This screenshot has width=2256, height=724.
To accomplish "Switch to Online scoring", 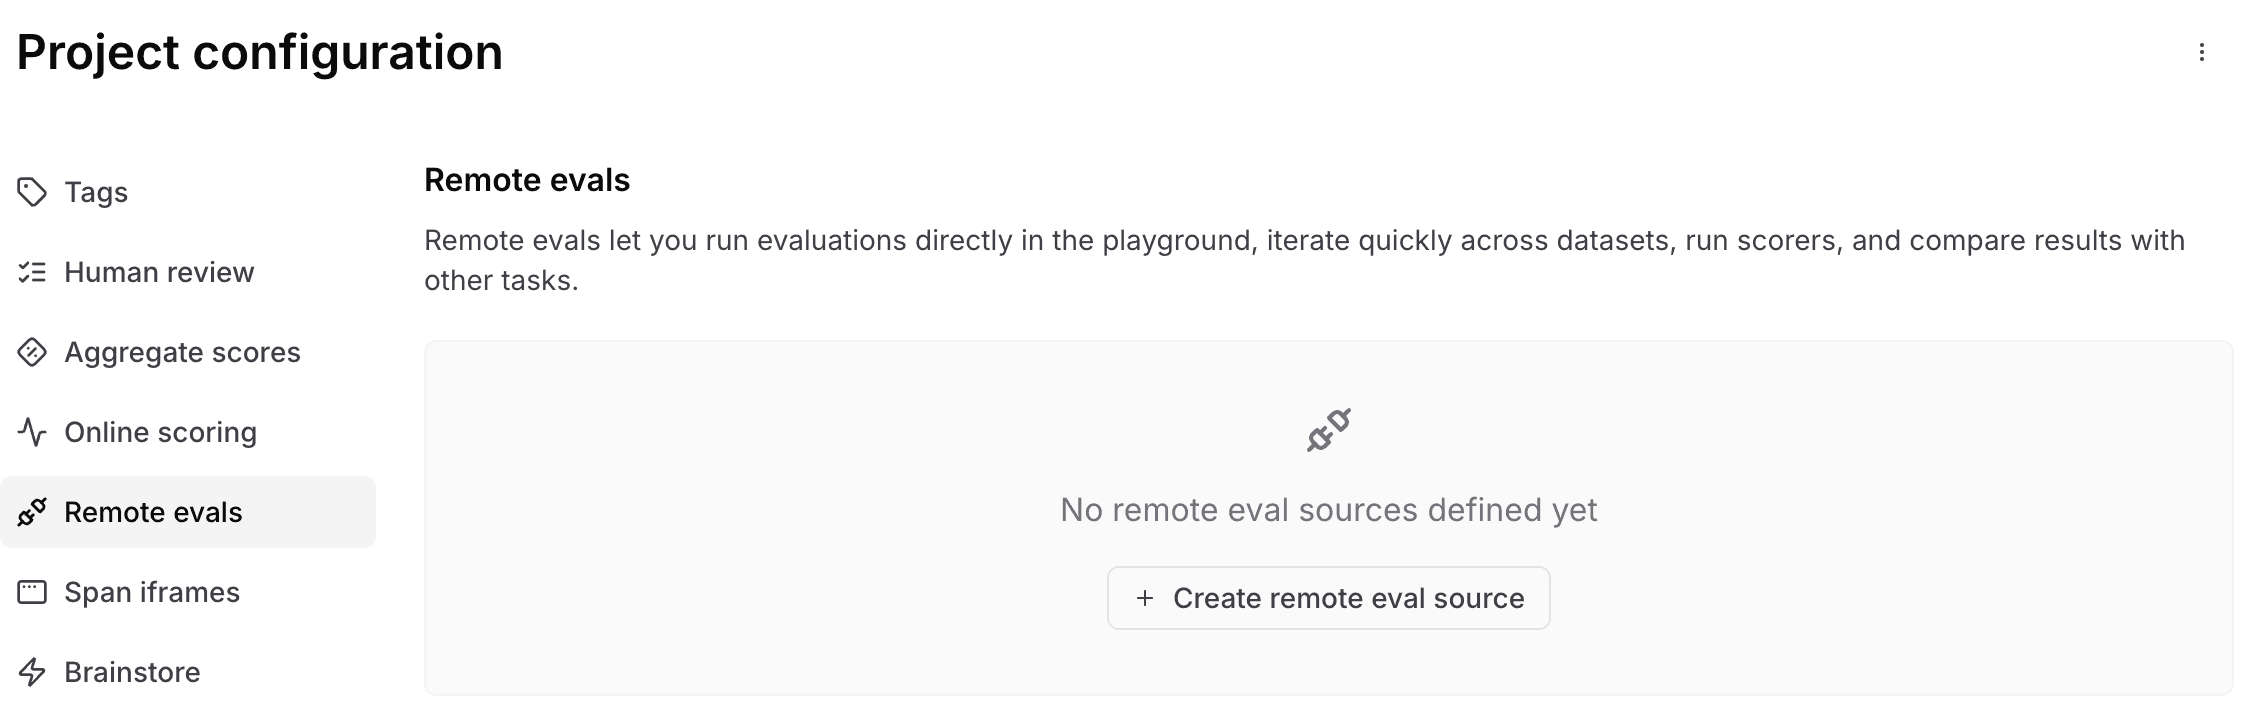I will coord(160,432).
